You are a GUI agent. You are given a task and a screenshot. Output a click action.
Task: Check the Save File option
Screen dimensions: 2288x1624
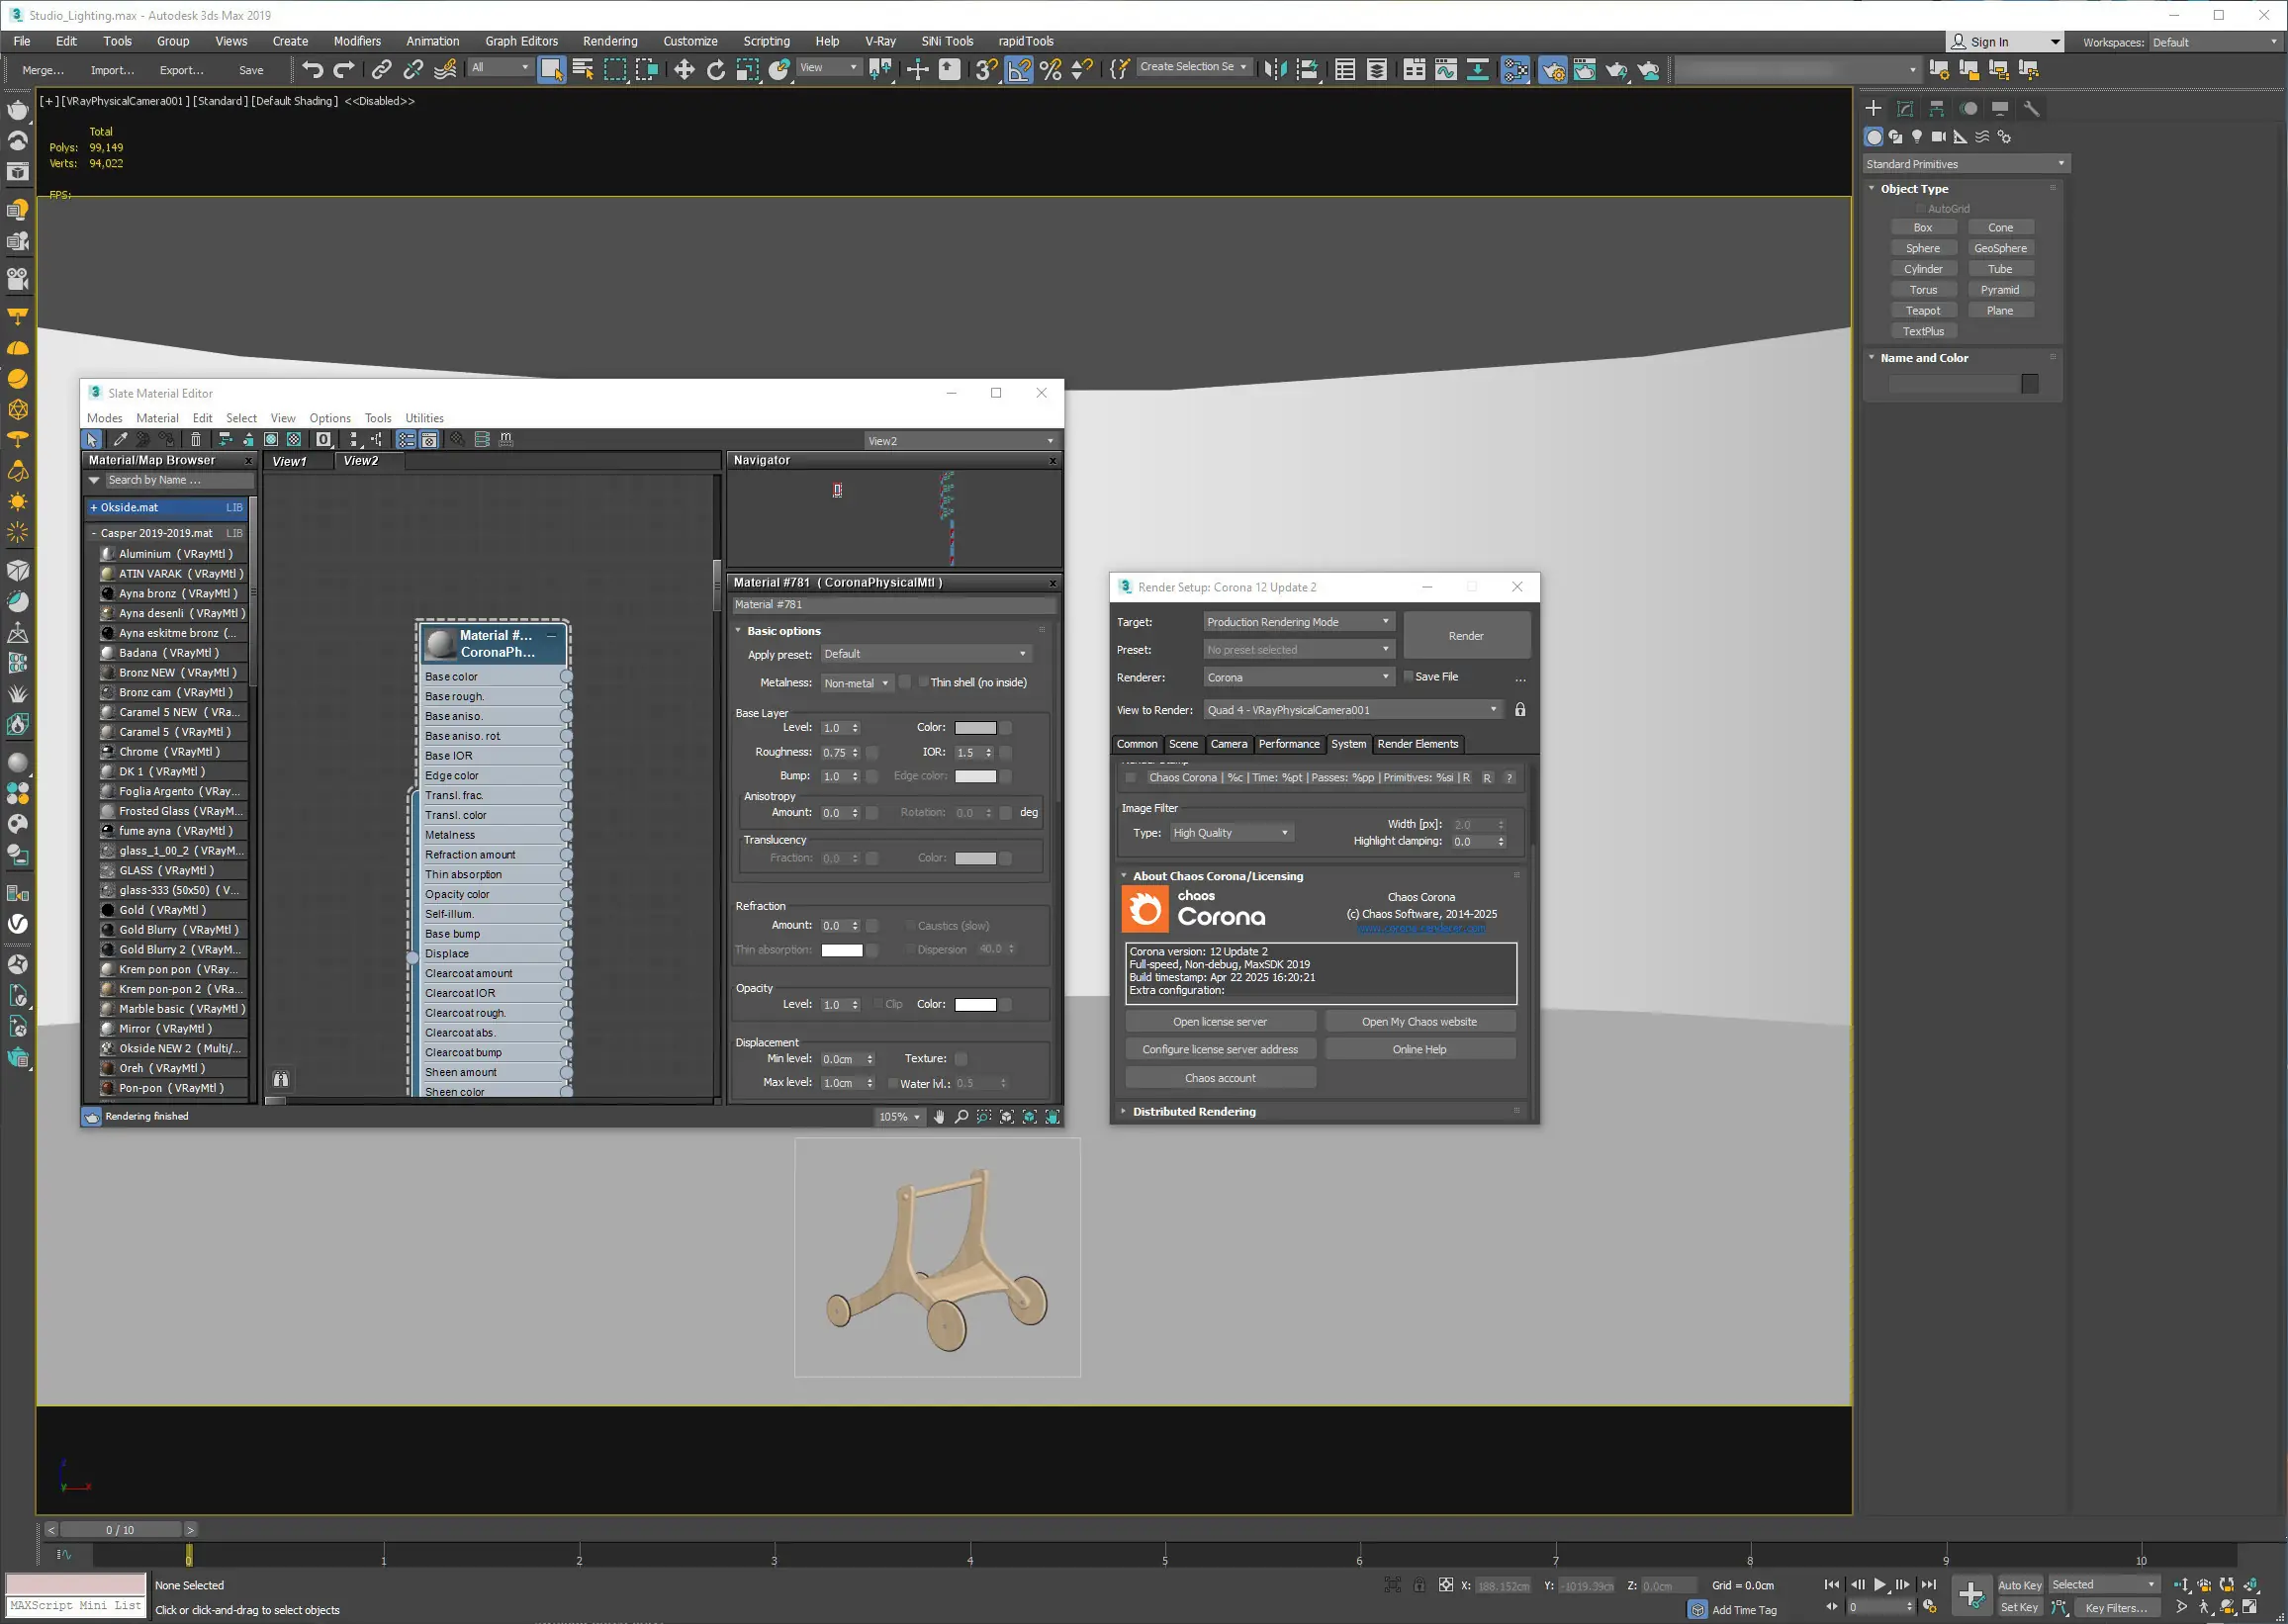coord(1408,677)
